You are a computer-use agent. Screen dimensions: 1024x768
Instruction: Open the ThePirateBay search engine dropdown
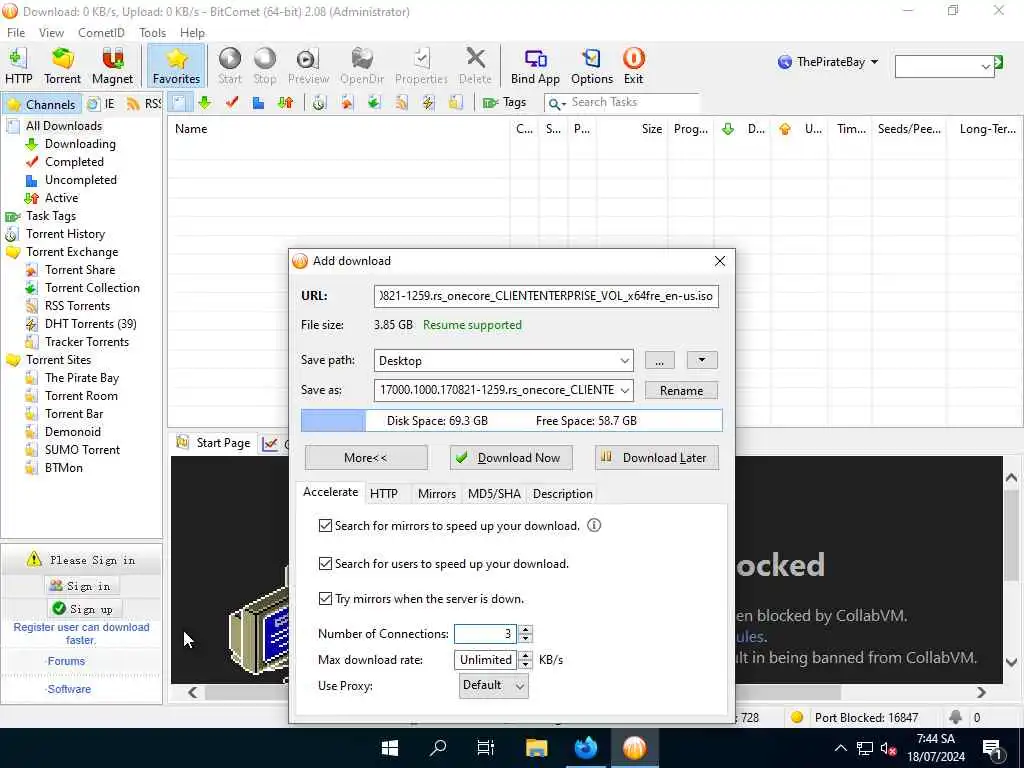click(874, 62)
